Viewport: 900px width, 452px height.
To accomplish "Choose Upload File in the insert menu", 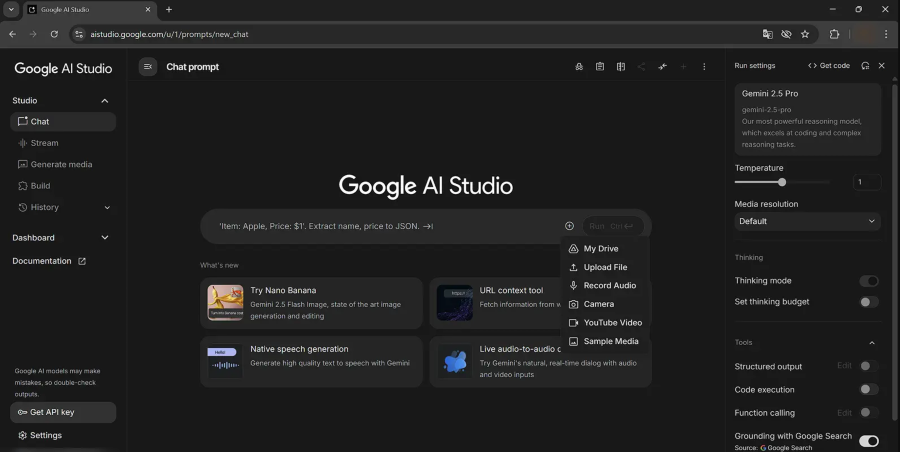I will (x=604, y=267).
